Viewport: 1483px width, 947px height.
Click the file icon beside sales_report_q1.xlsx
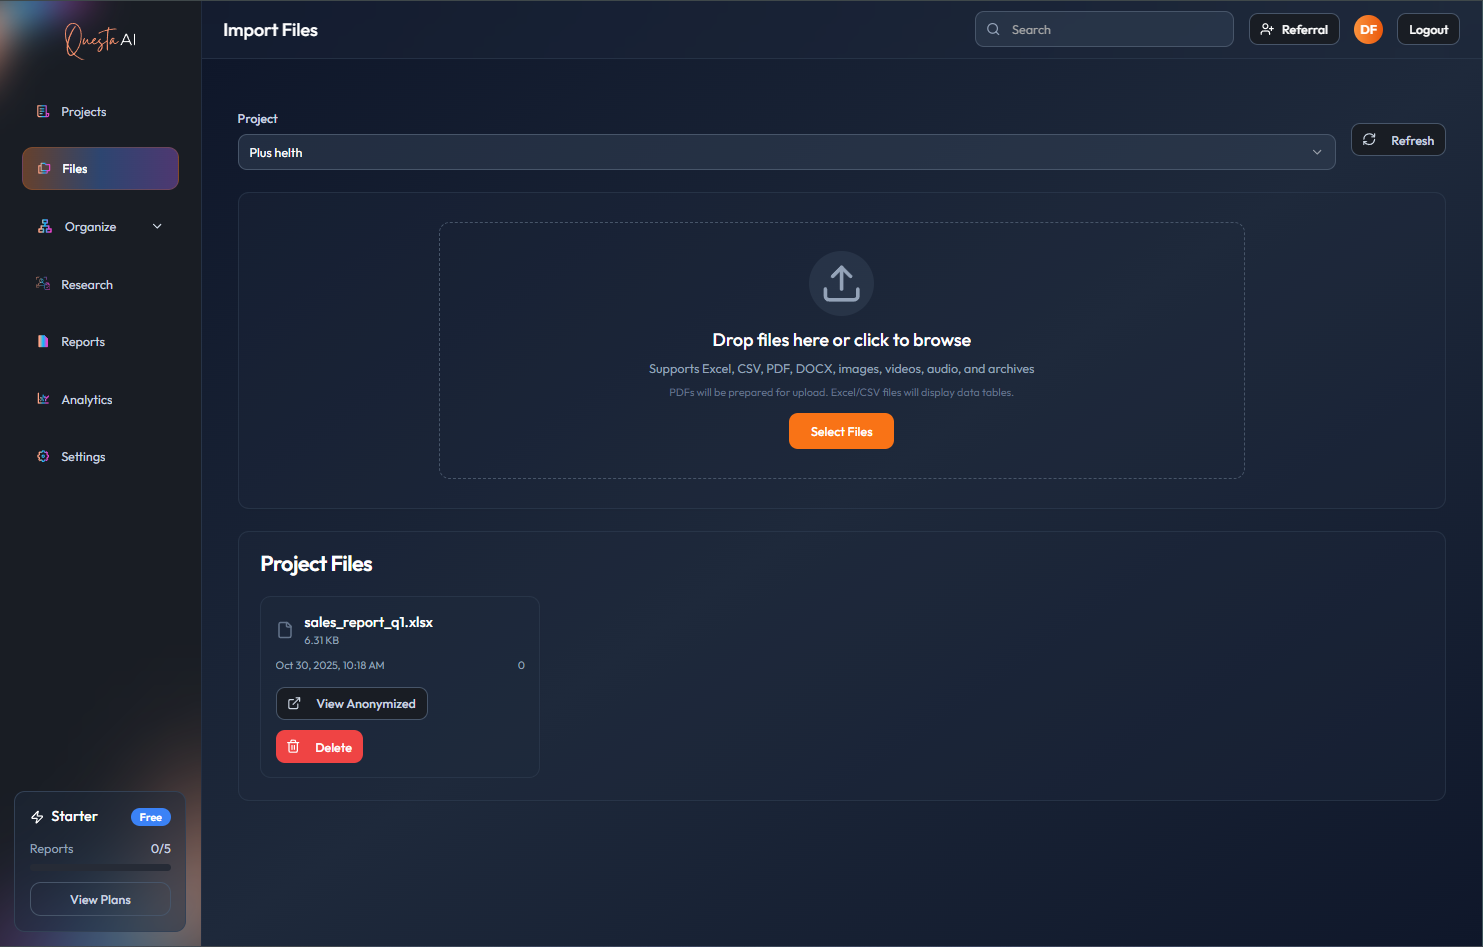point(285,630)
